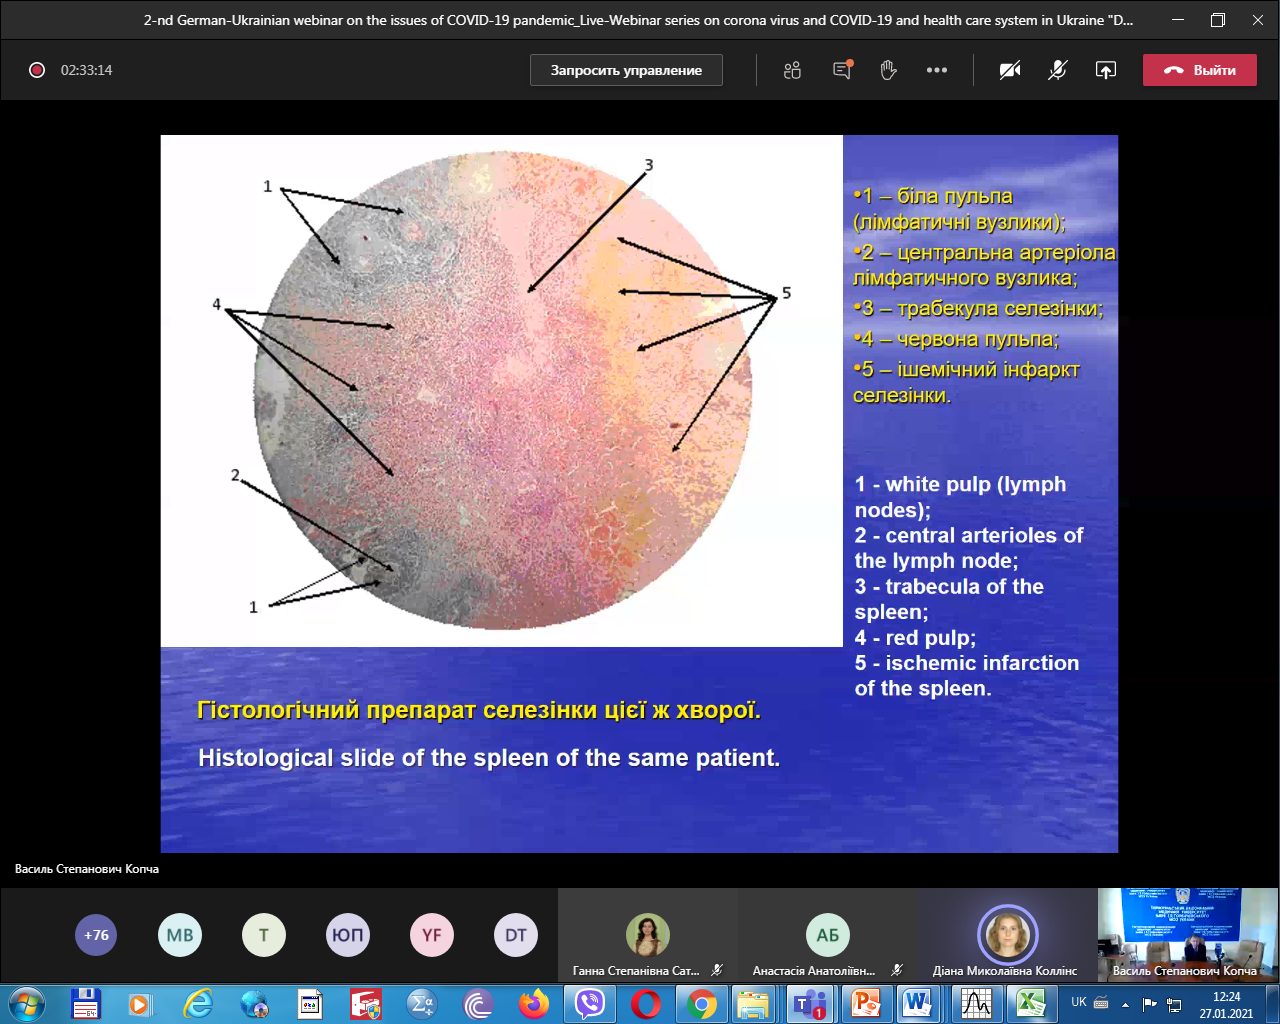Leave the meeting with Выйти button
1280x1024 pixels.
point(1199,70)
